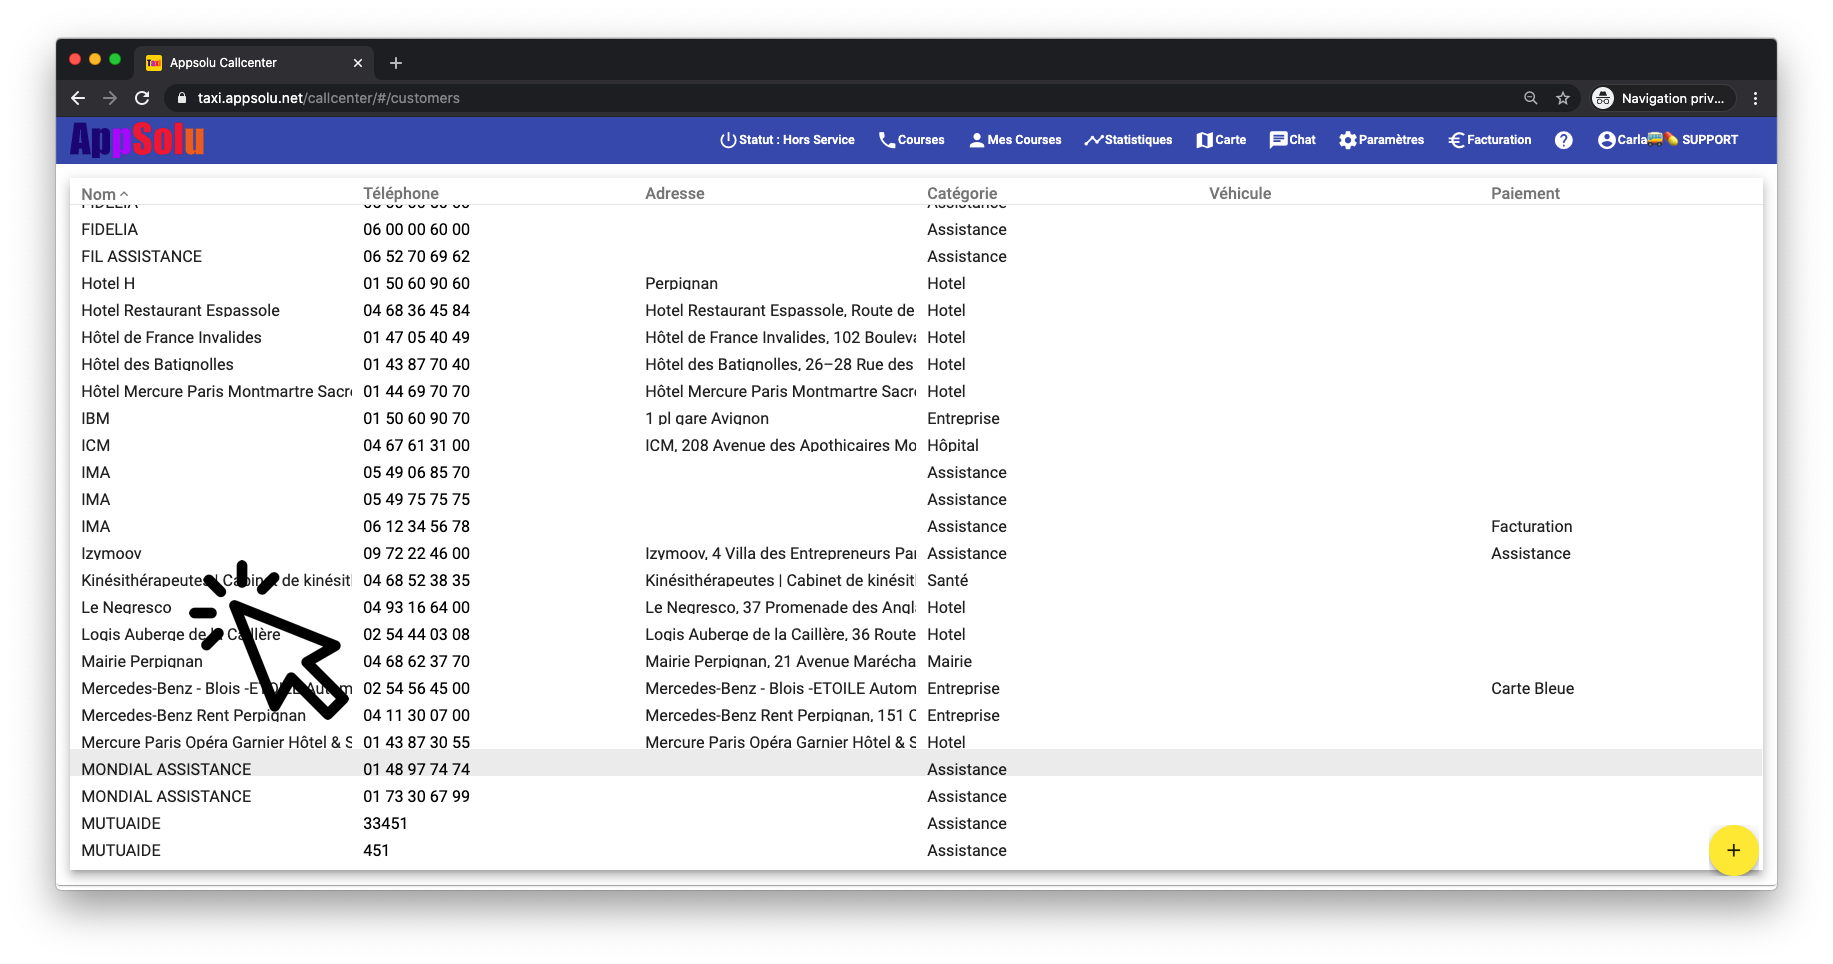1833x964 pixels.
Task: Select the Appsolu Callcenter browser tab
Action: [x=255, y=62]
